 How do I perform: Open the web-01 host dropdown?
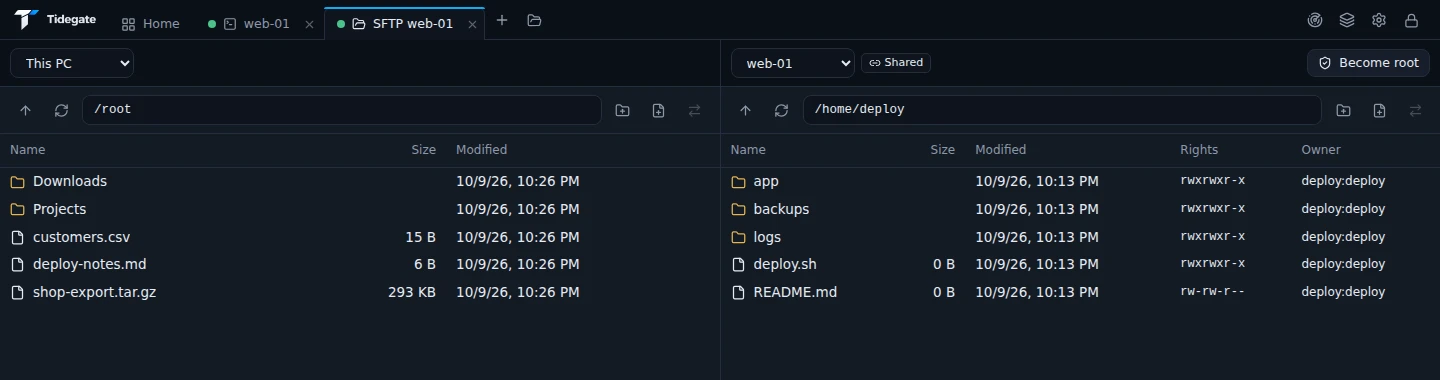point(793,63)
